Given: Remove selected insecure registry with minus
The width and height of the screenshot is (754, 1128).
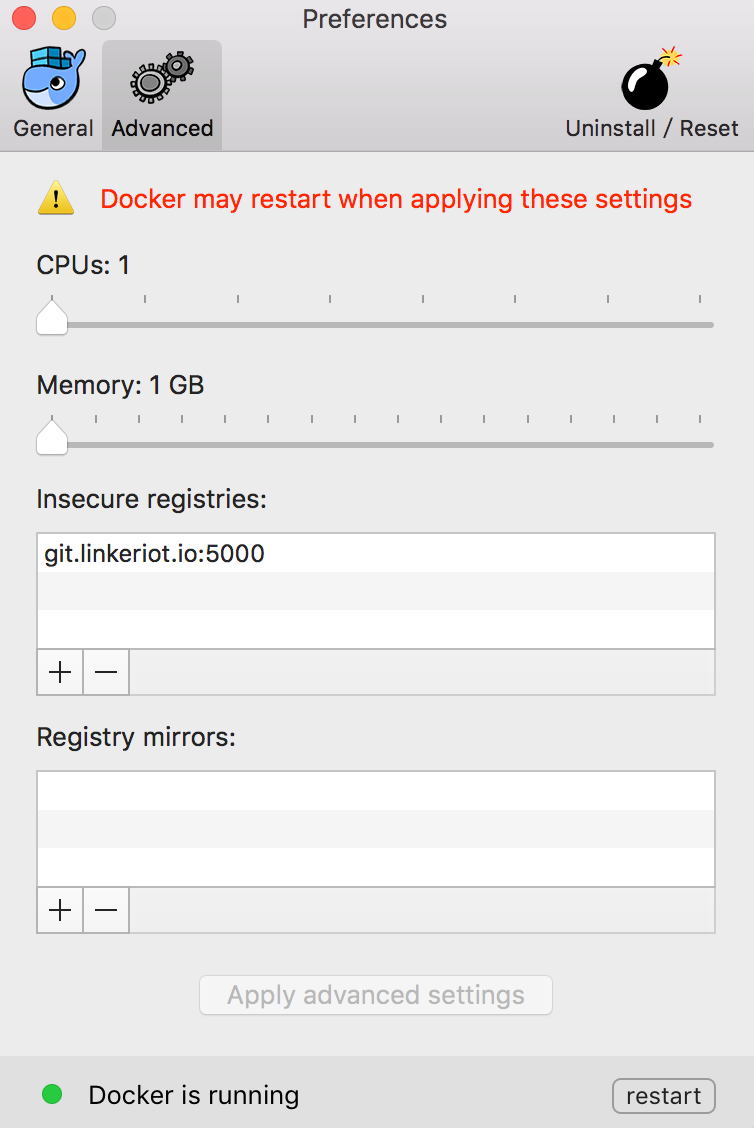Looking at the screenshot, I should coord(106,672).
